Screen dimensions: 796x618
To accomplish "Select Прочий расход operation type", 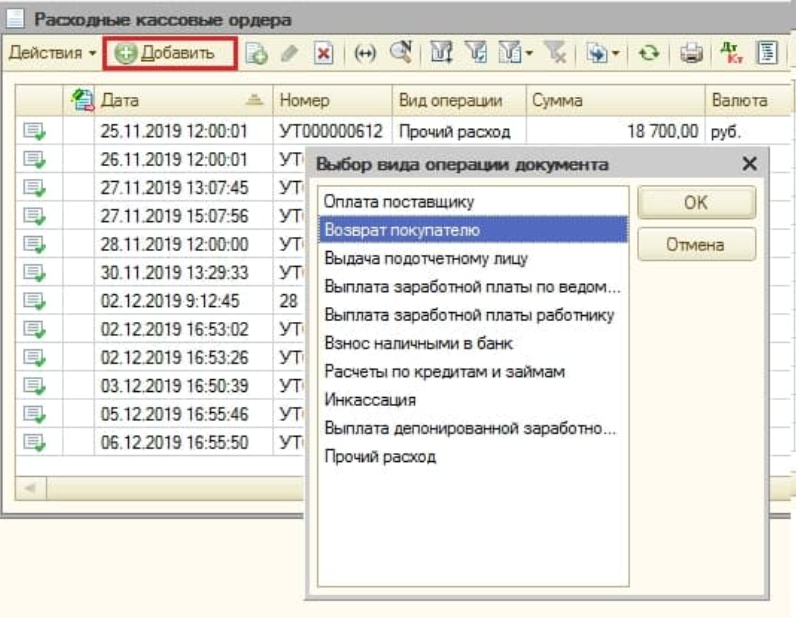I will (380, 456).
